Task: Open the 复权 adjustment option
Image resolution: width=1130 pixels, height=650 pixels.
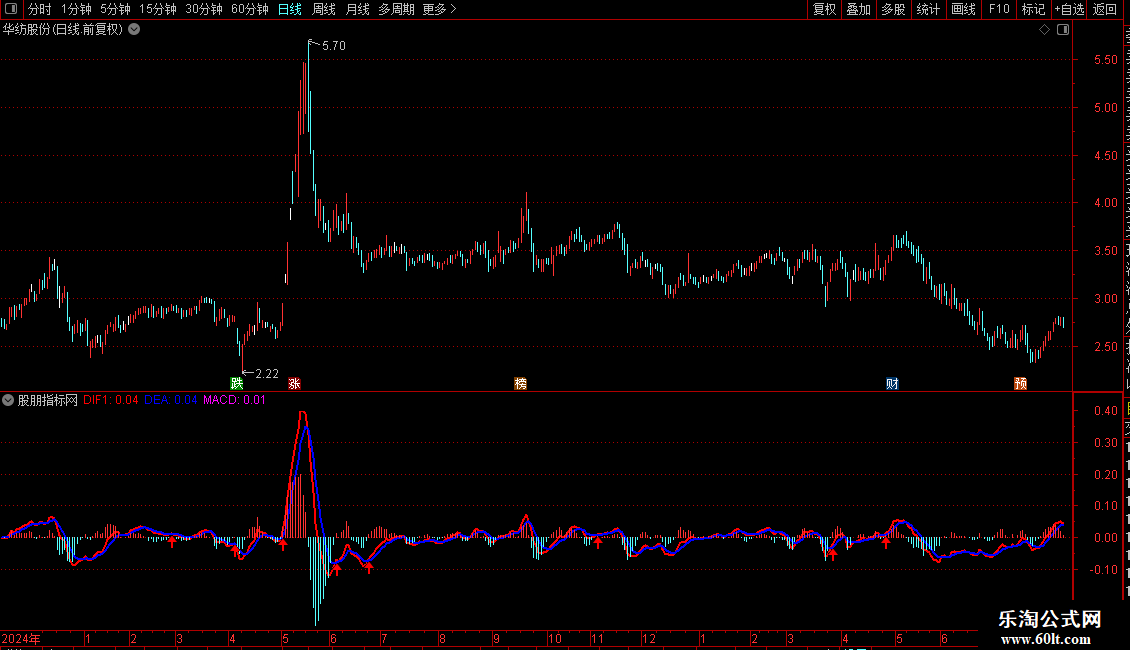Action: coord(824,9)
